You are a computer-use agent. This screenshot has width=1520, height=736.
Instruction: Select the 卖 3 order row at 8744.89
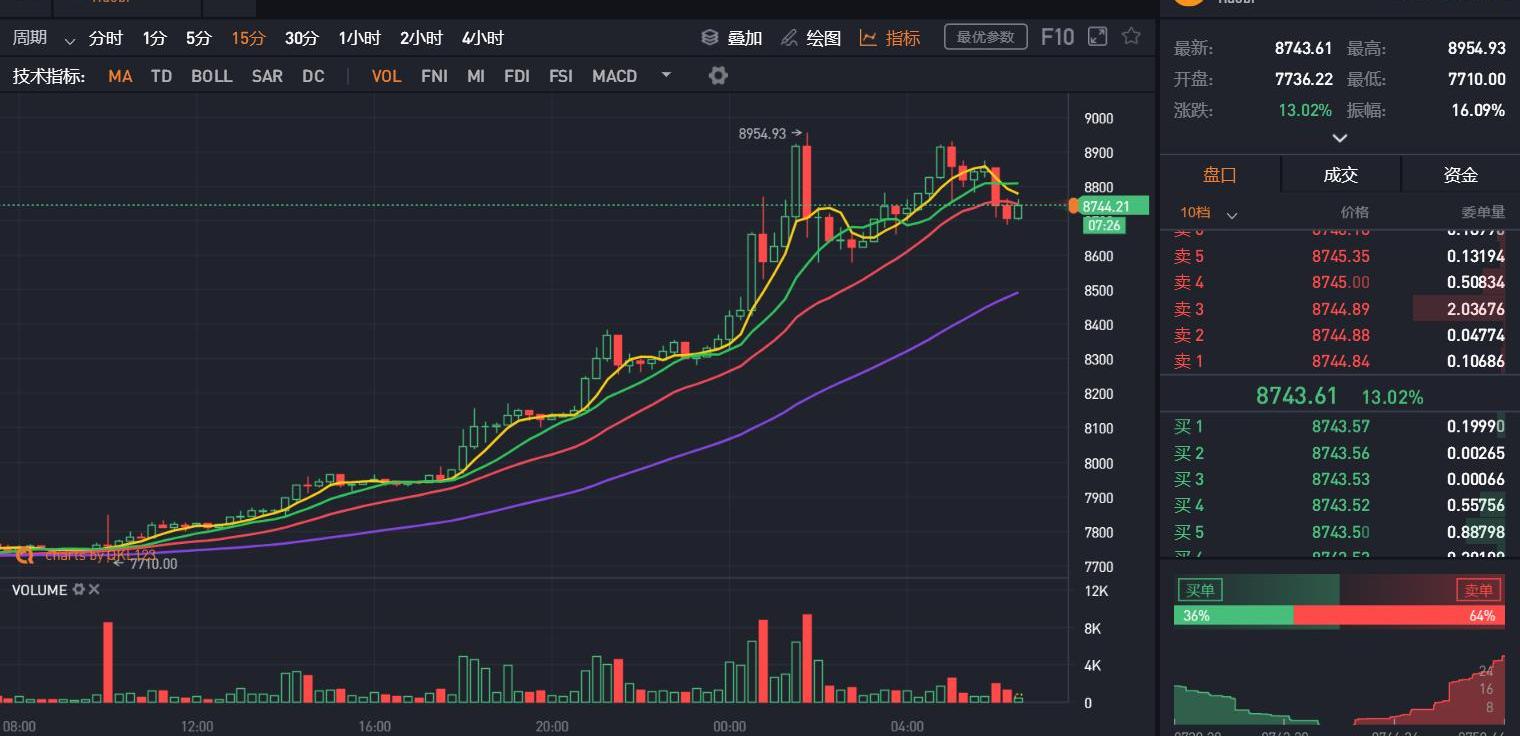coord(1340,309)
